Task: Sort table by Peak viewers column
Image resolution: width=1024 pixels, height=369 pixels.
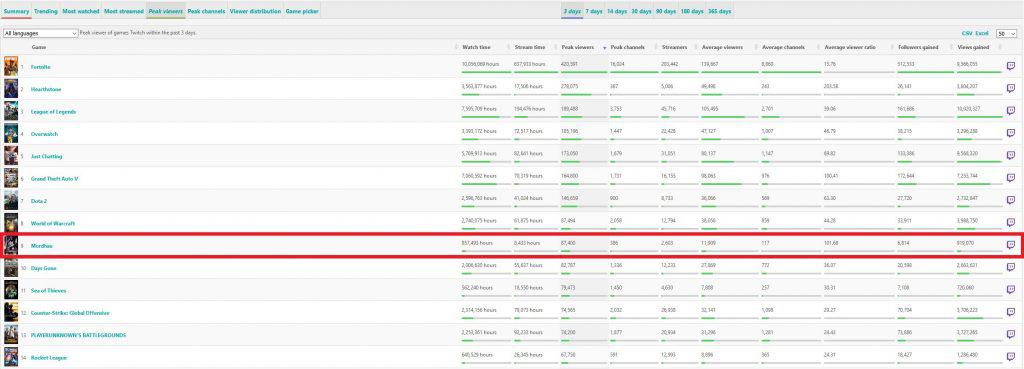Action: (x=578, y=47)
